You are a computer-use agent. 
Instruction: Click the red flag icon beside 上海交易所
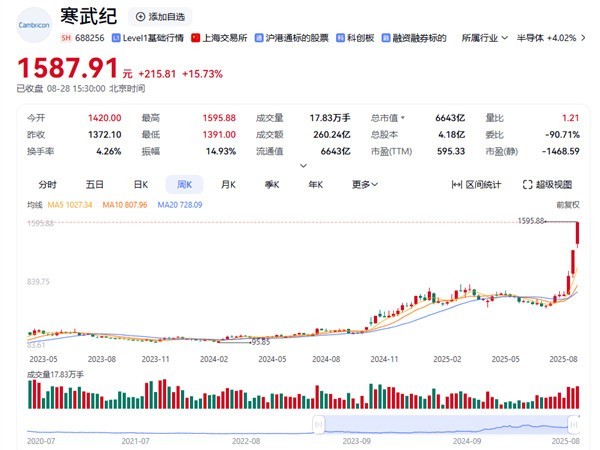point(196,37)
